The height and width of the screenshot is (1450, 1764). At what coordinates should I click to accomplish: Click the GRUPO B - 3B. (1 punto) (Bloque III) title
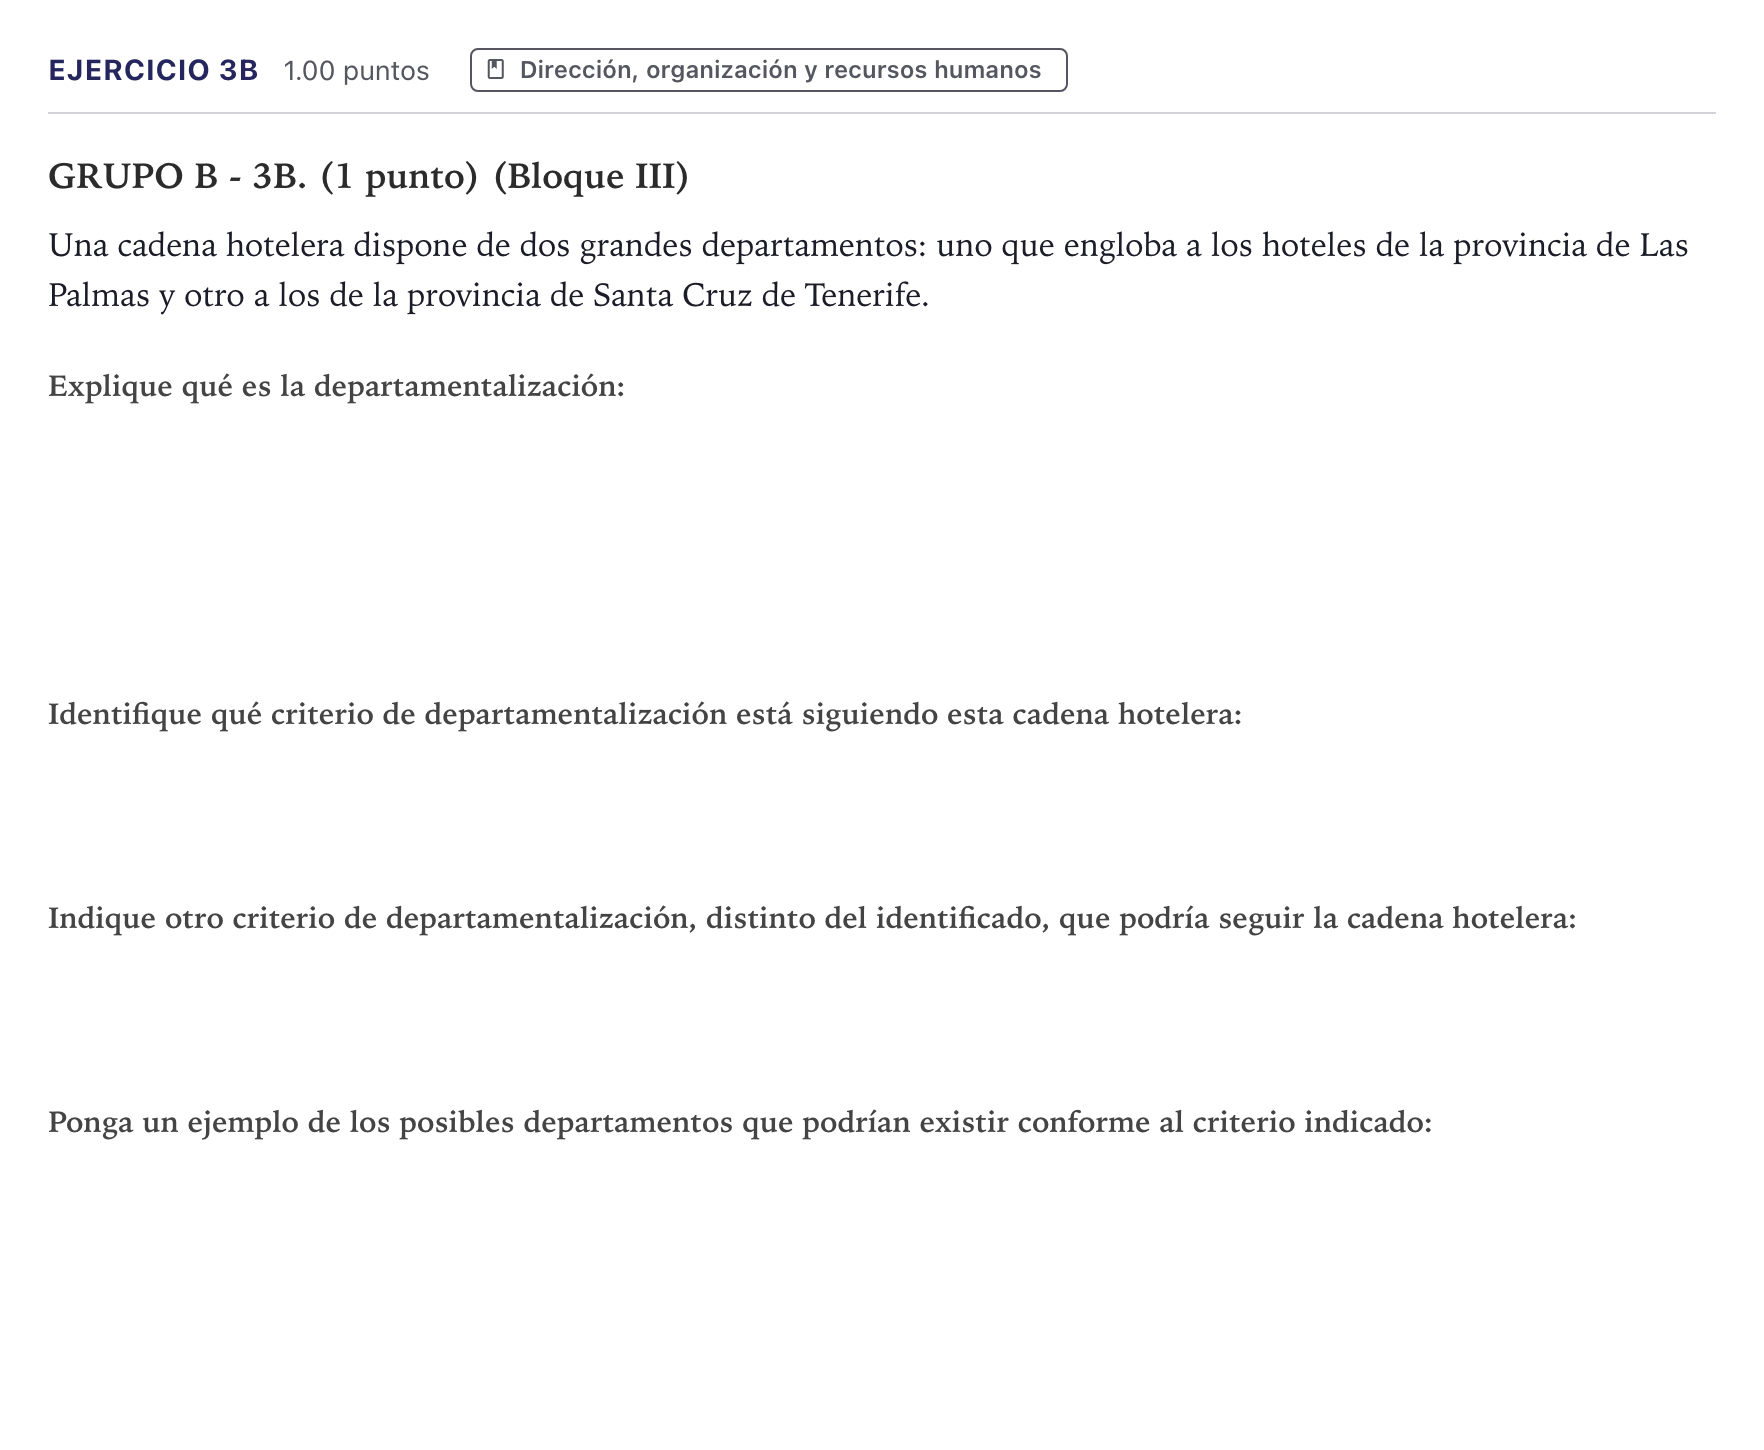coord(368,177)
